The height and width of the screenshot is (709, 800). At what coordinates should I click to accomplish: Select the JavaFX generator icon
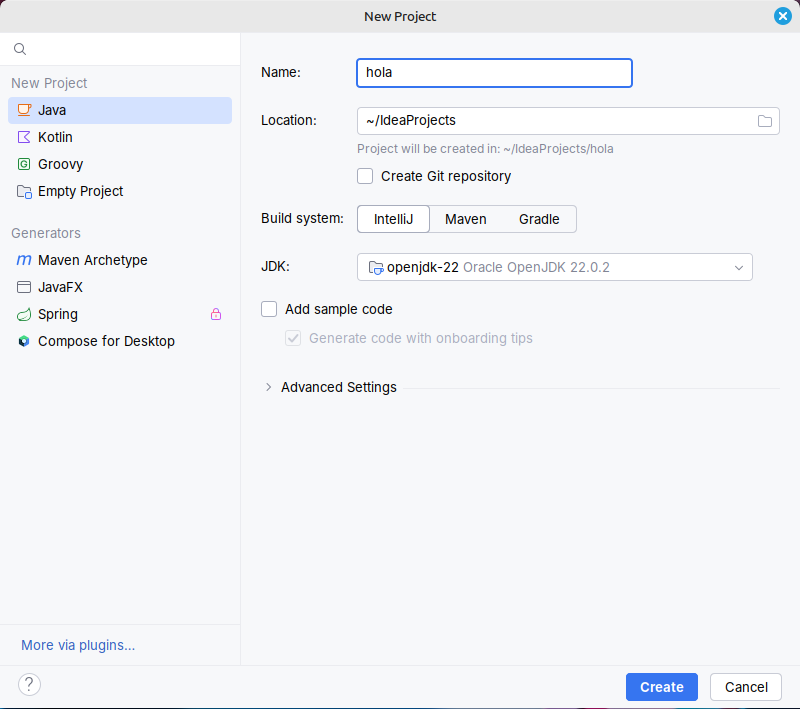[x=23, y=287]
